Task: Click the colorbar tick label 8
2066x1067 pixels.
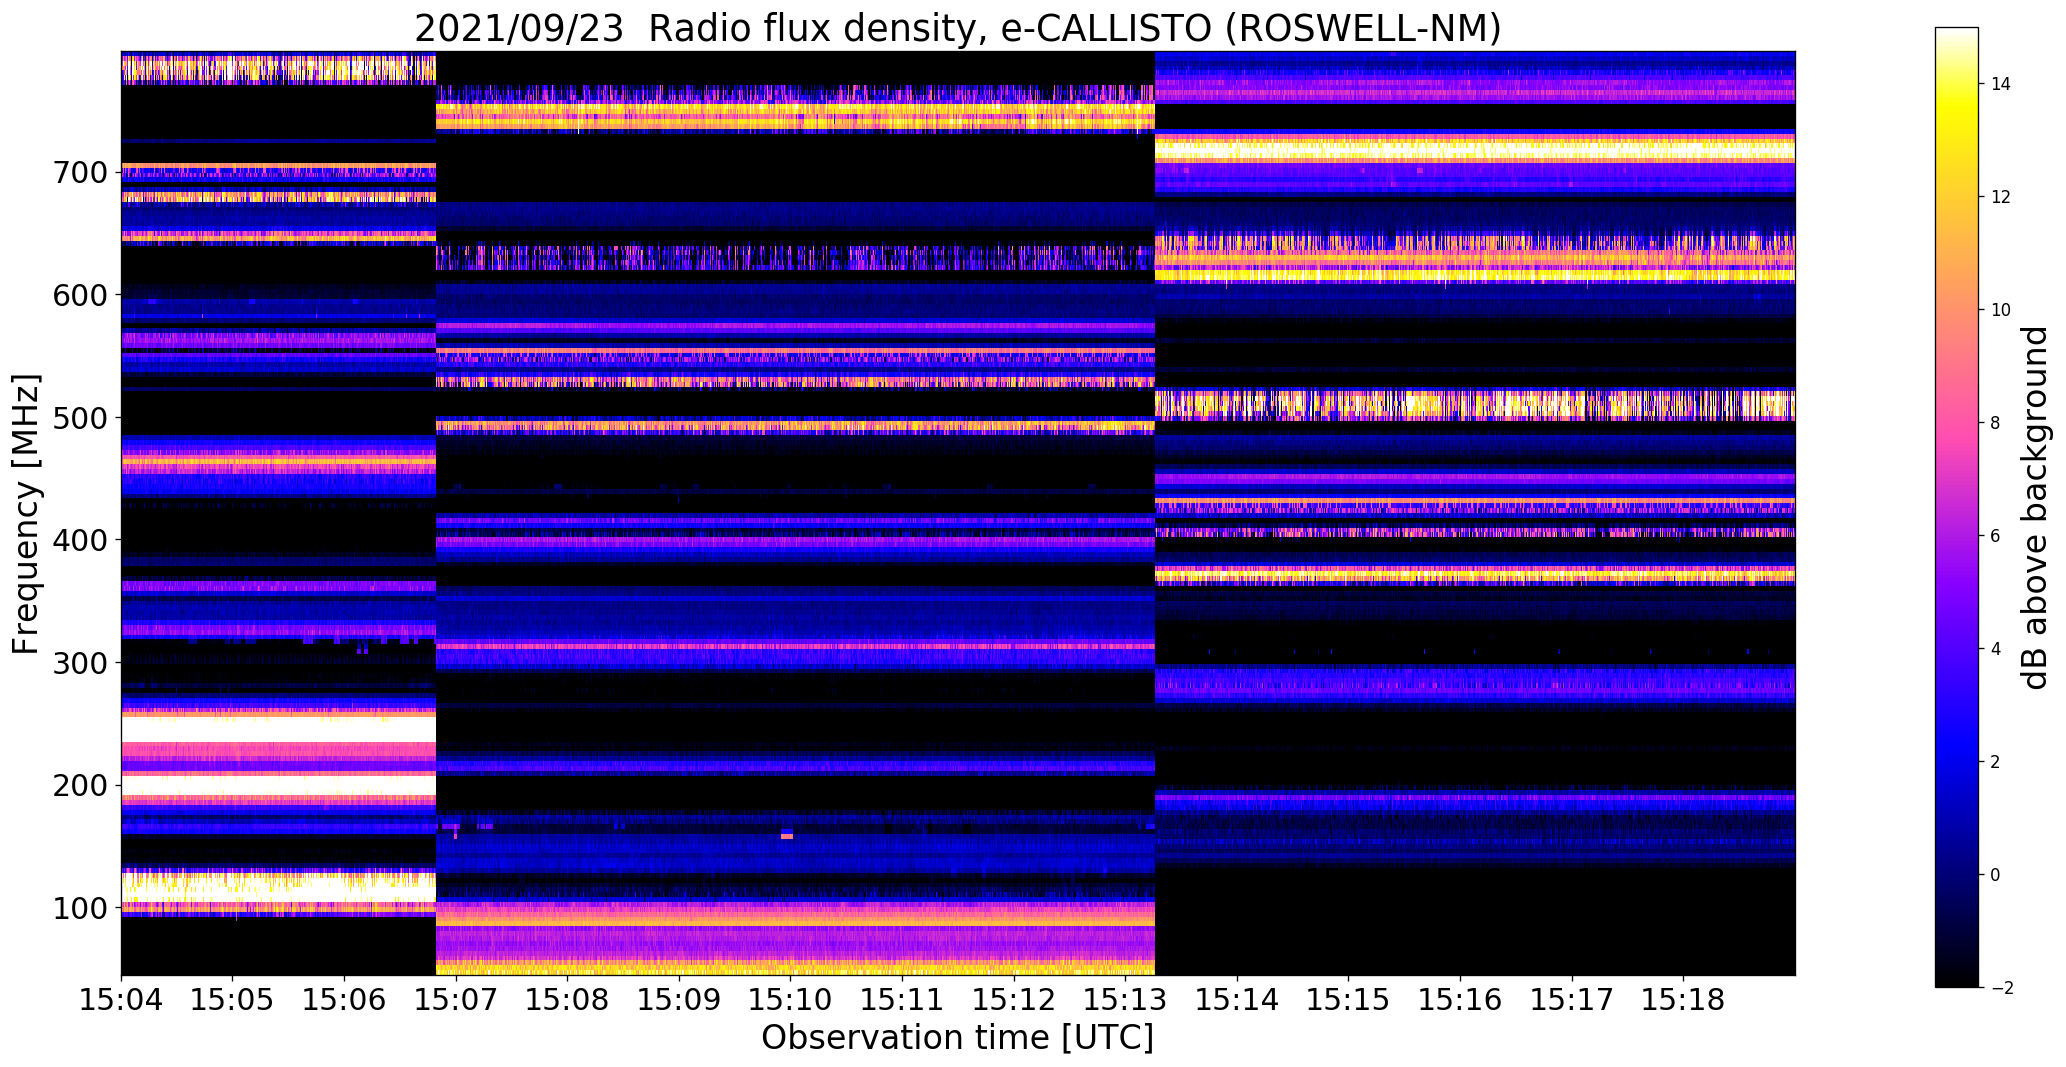Action: (1995, 423)
